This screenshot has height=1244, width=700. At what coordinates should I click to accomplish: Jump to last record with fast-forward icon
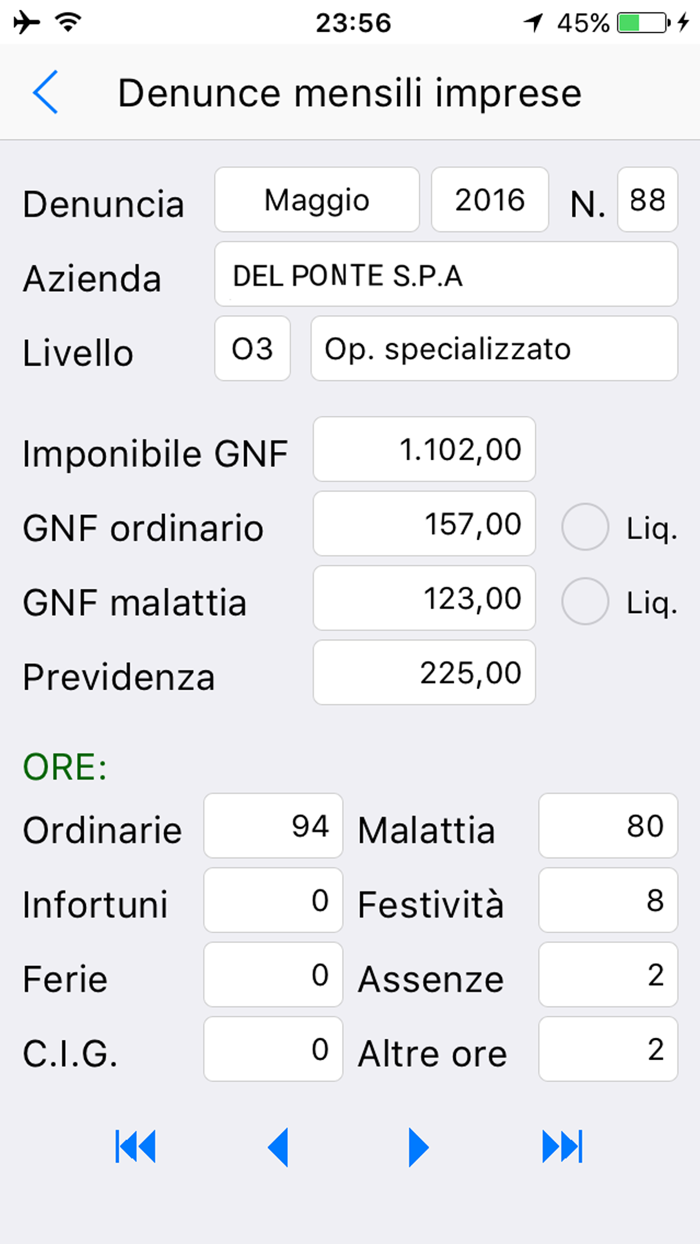pos(563,1147)
